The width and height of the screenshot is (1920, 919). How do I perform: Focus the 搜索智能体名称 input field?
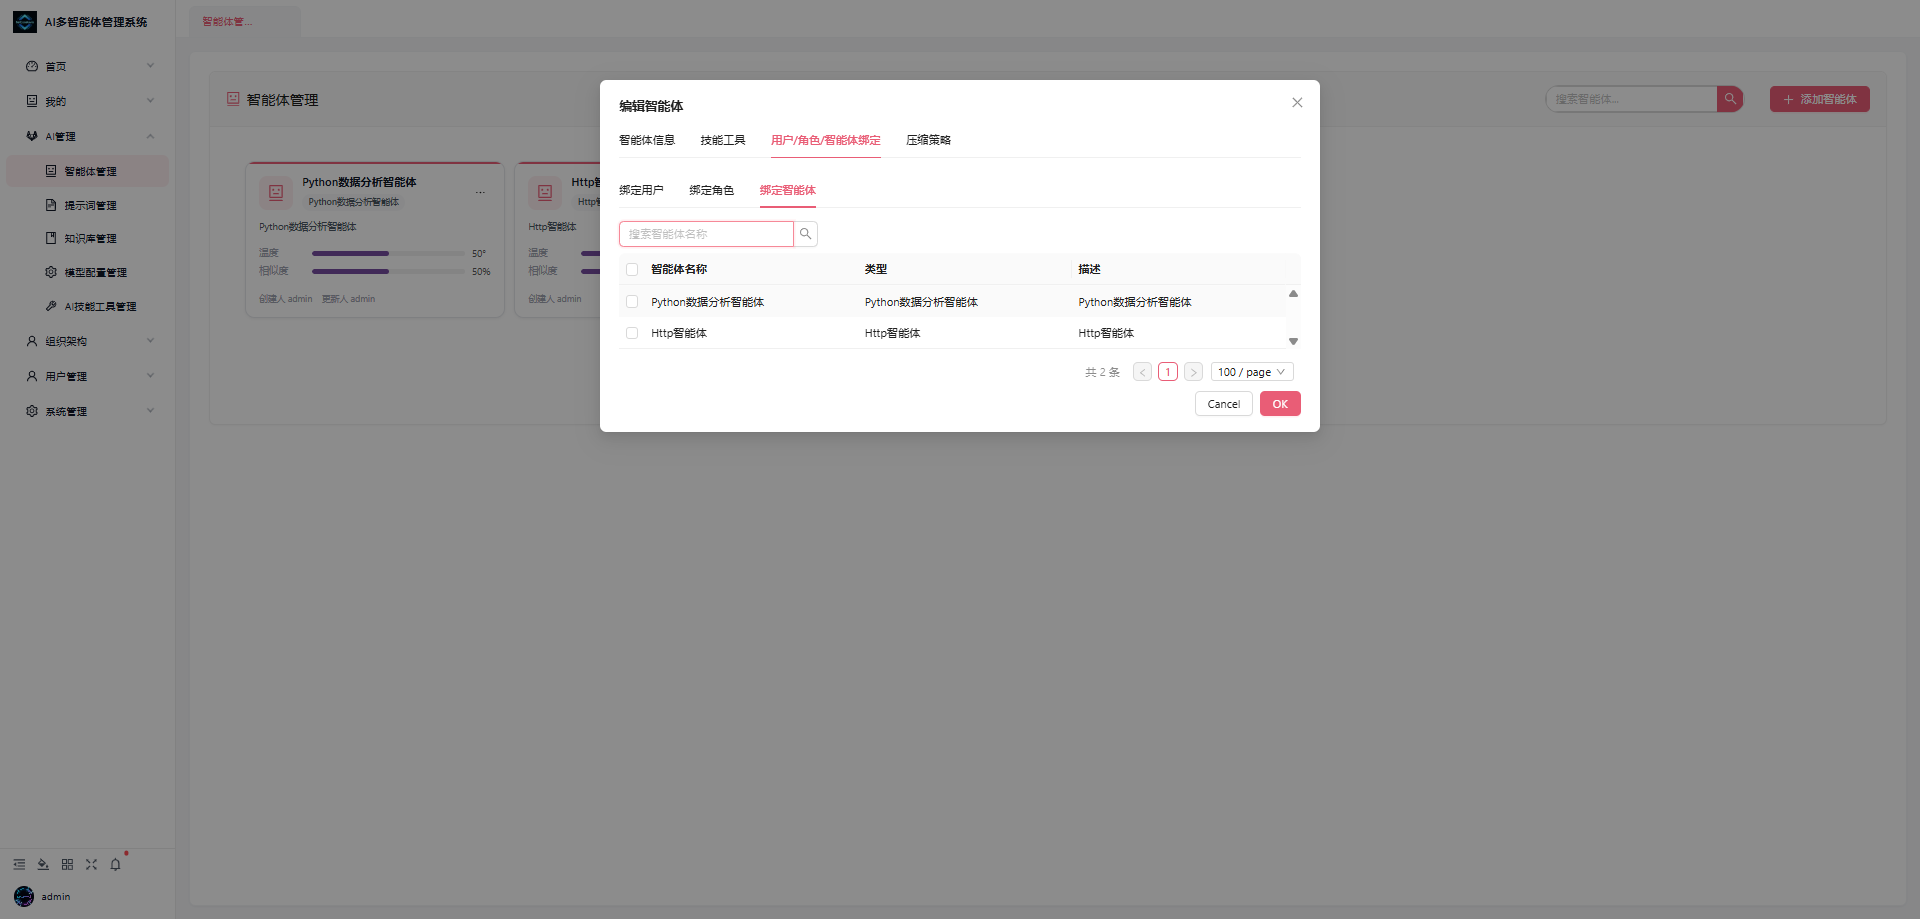tap(706, 234)
